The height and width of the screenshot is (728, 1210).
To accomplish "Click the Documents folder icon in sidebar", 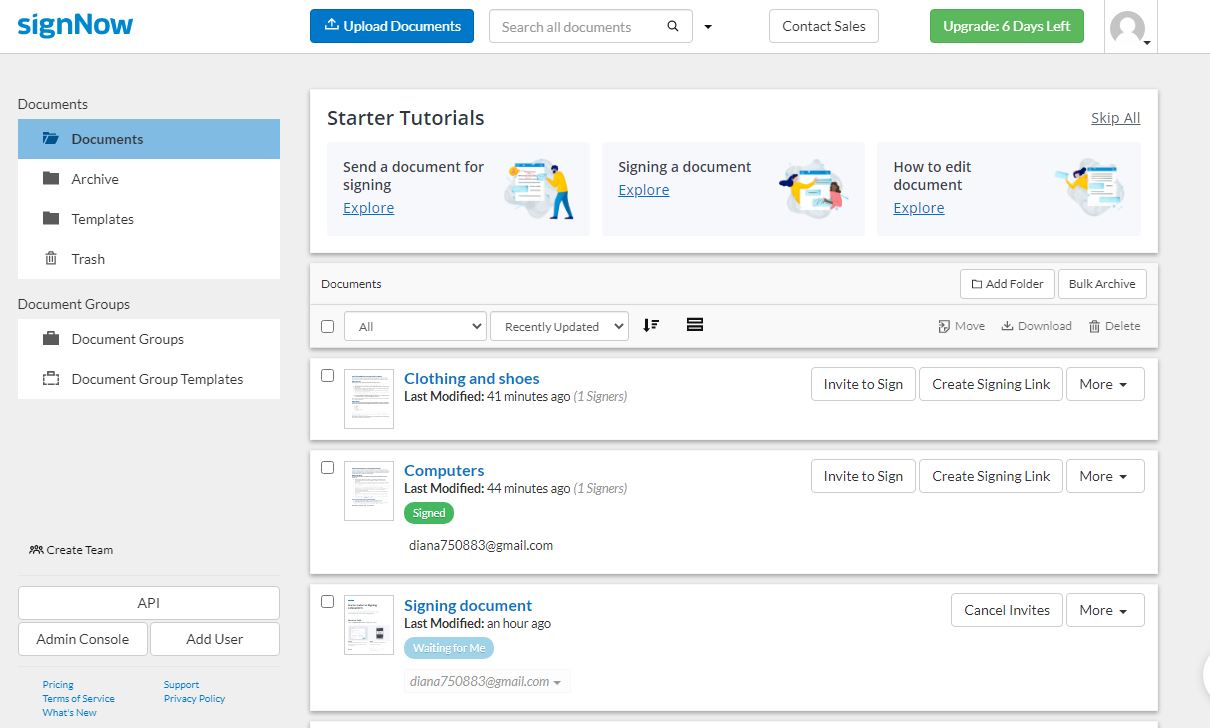I will [x=51, y=139].
